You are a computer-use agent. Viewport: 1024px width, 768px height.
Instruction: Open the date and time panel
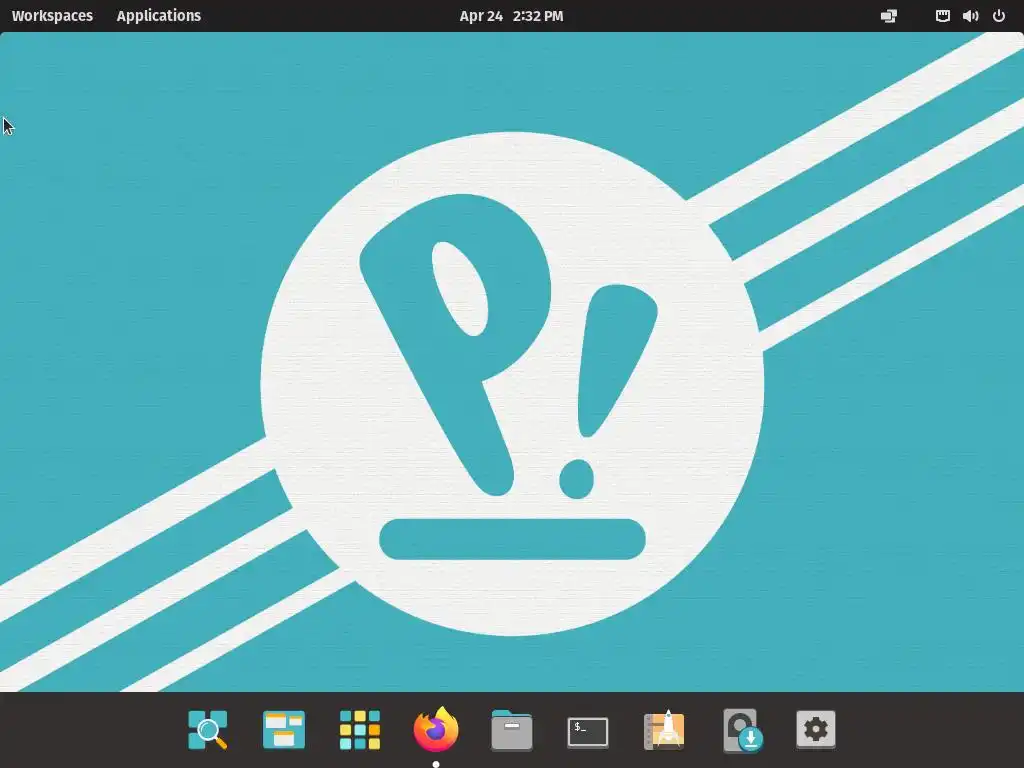[x=511, y=16]
